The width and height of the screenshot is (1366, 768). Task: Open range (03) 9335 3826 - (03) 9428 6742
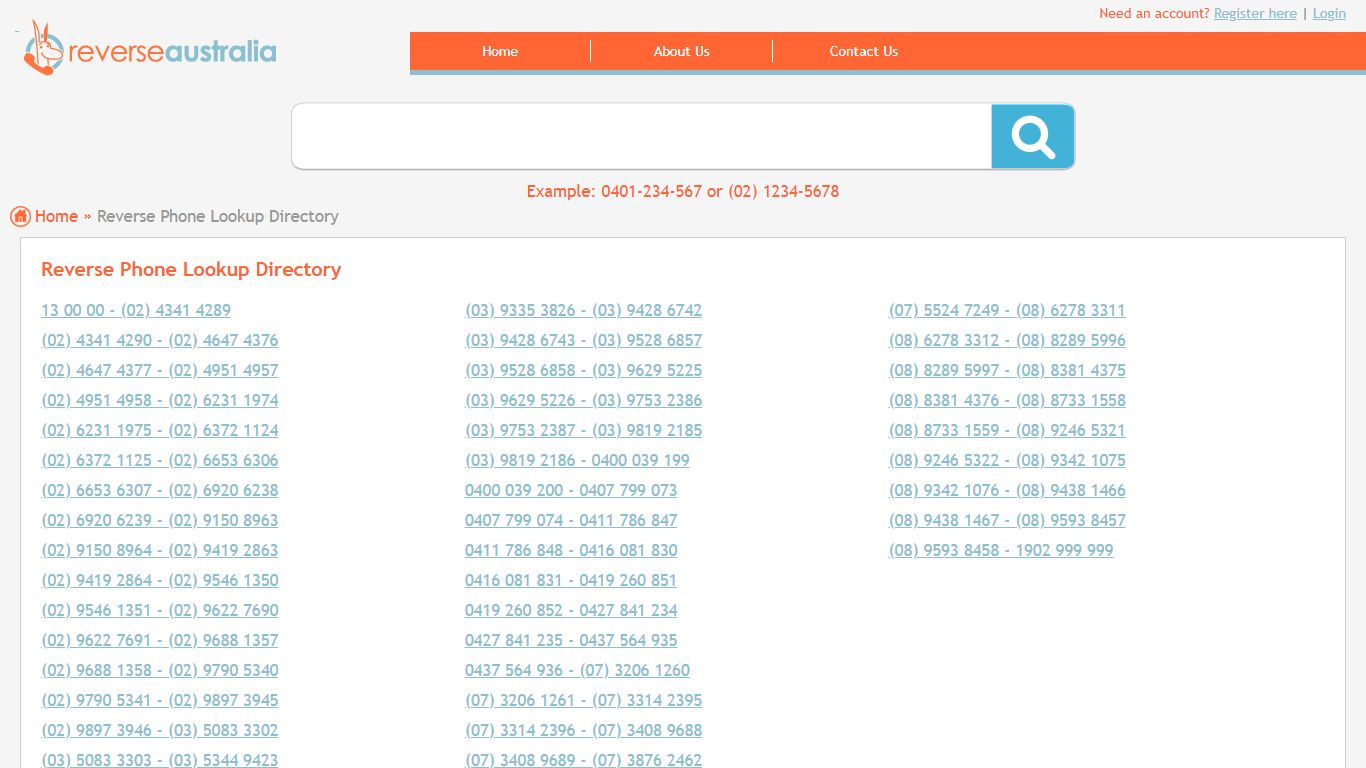[584, 310]
